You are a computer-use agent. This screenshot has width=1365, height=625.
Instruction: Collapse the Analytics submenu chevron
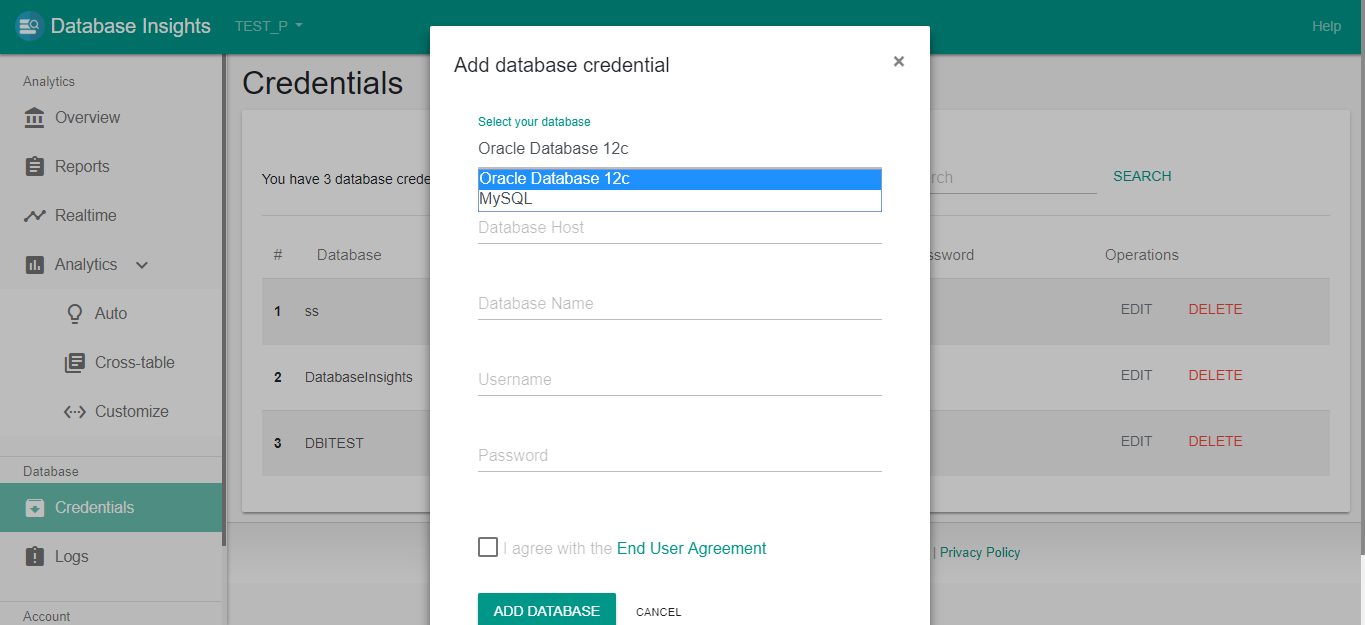(x=142, y=265)
